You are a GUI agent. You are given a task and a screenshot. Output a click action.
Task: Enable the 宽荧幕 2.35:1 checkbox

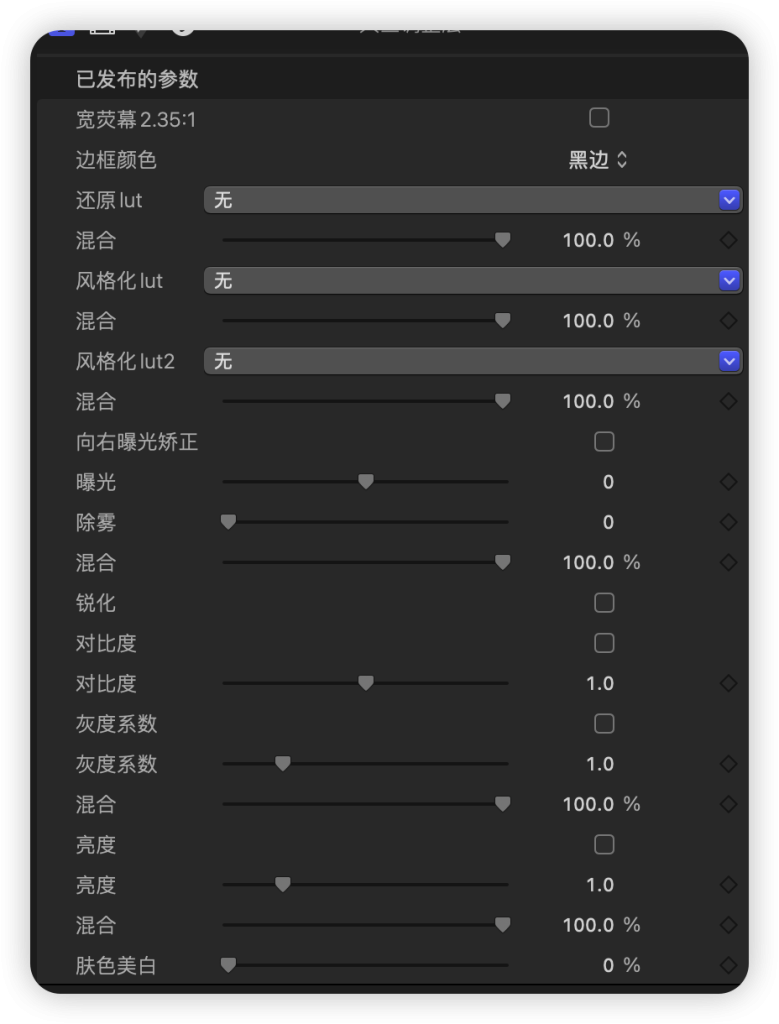pyautogui.click(x=599, y=118)
